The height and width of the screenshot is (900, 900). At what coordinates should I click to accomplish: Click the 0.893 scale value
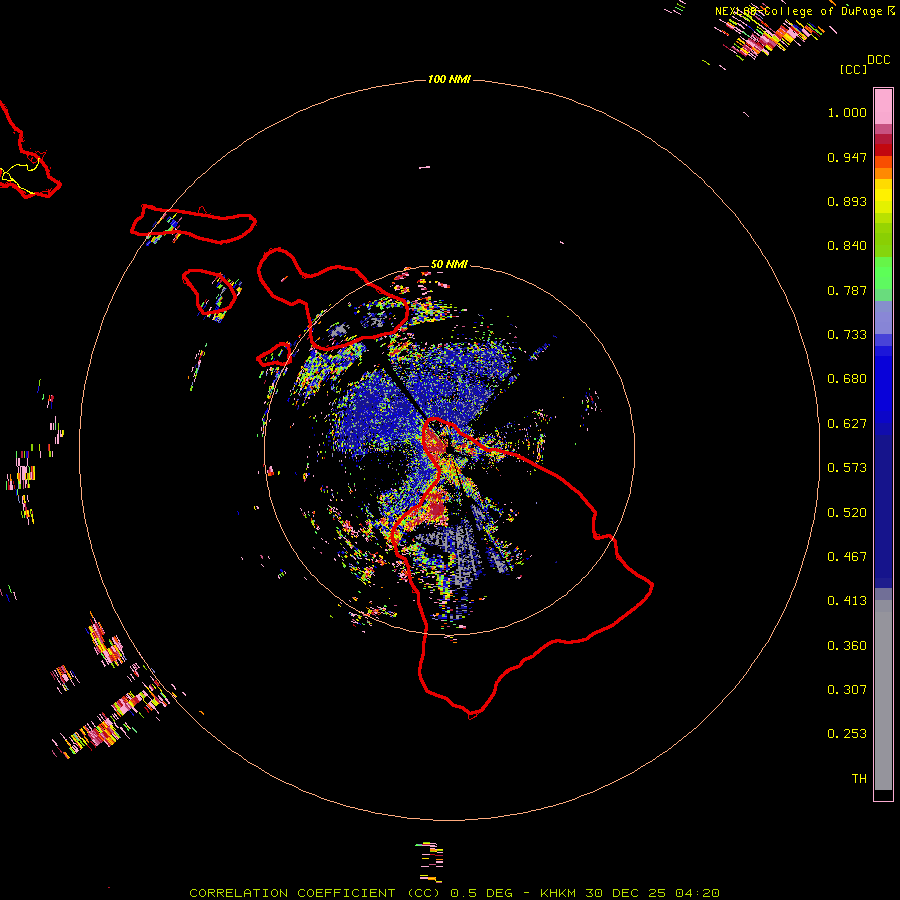tap(847, 201)
